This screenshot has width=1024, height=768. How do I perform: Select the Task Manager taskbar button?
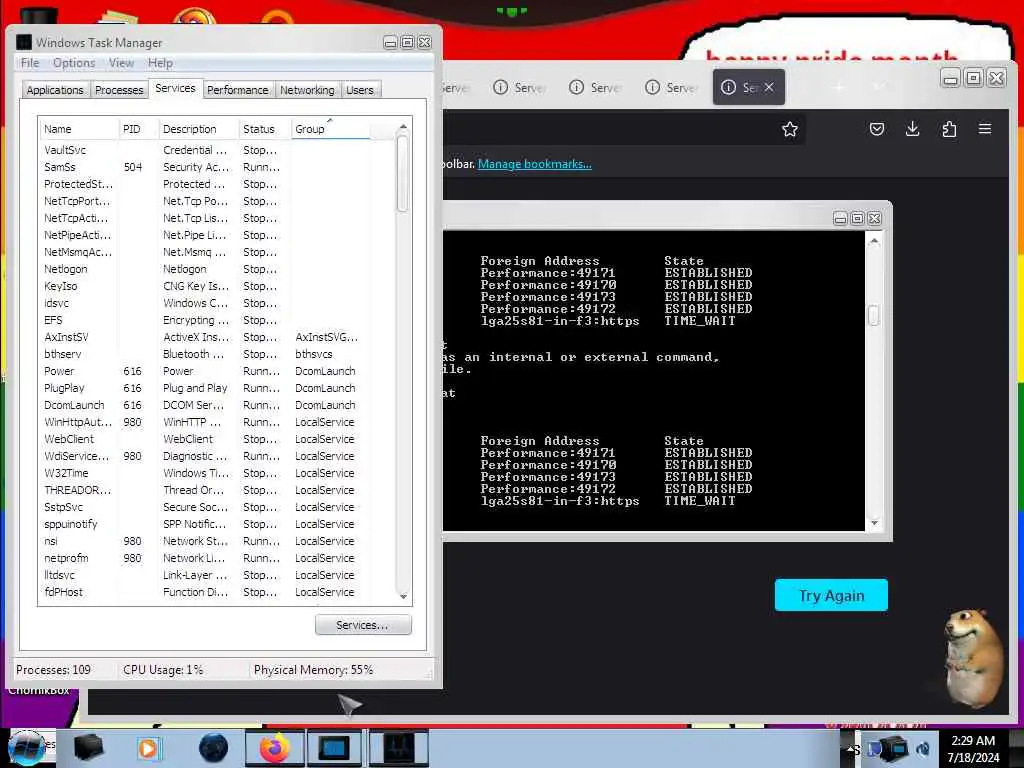[398, 748]
